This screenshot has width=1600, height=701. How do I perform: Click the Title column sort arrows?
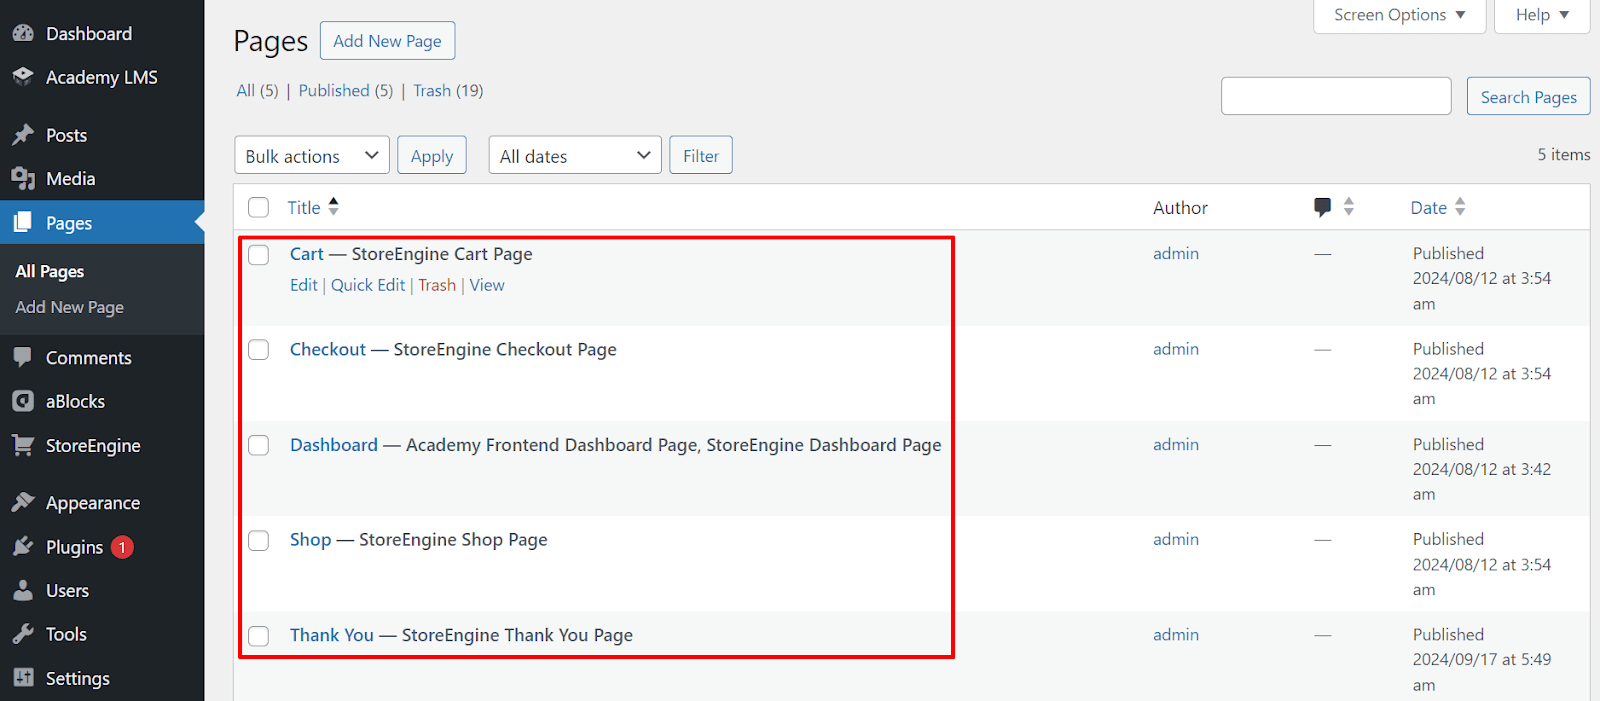[334, 207]
